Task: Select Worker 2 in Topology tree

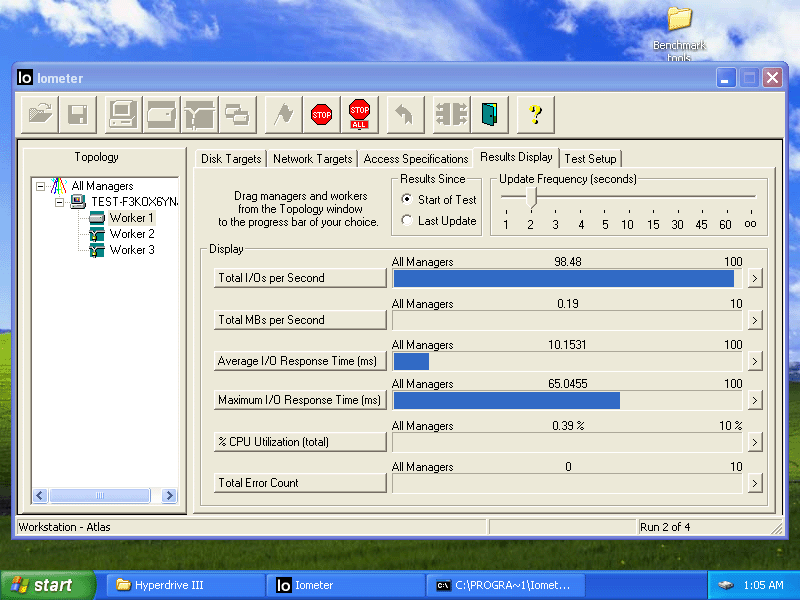Action: (x=132, y=234)
